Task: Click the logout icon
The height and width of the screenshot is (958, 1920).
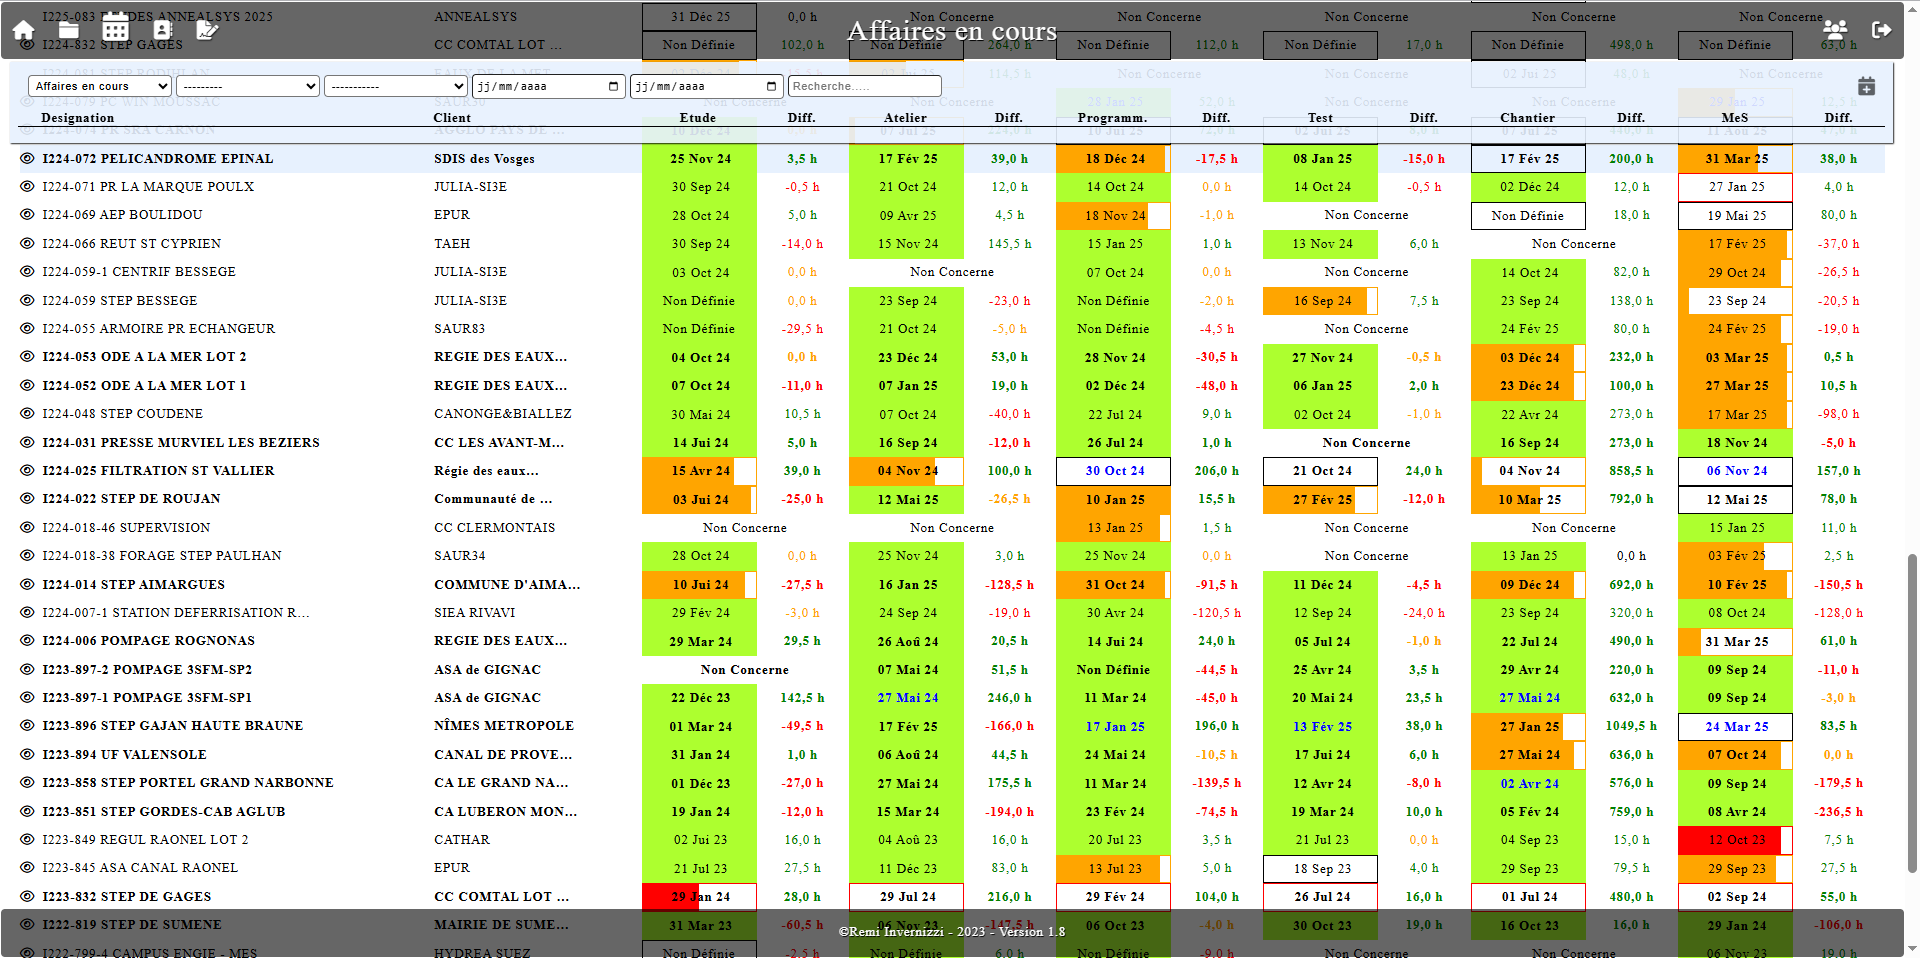Action: 1881,30
